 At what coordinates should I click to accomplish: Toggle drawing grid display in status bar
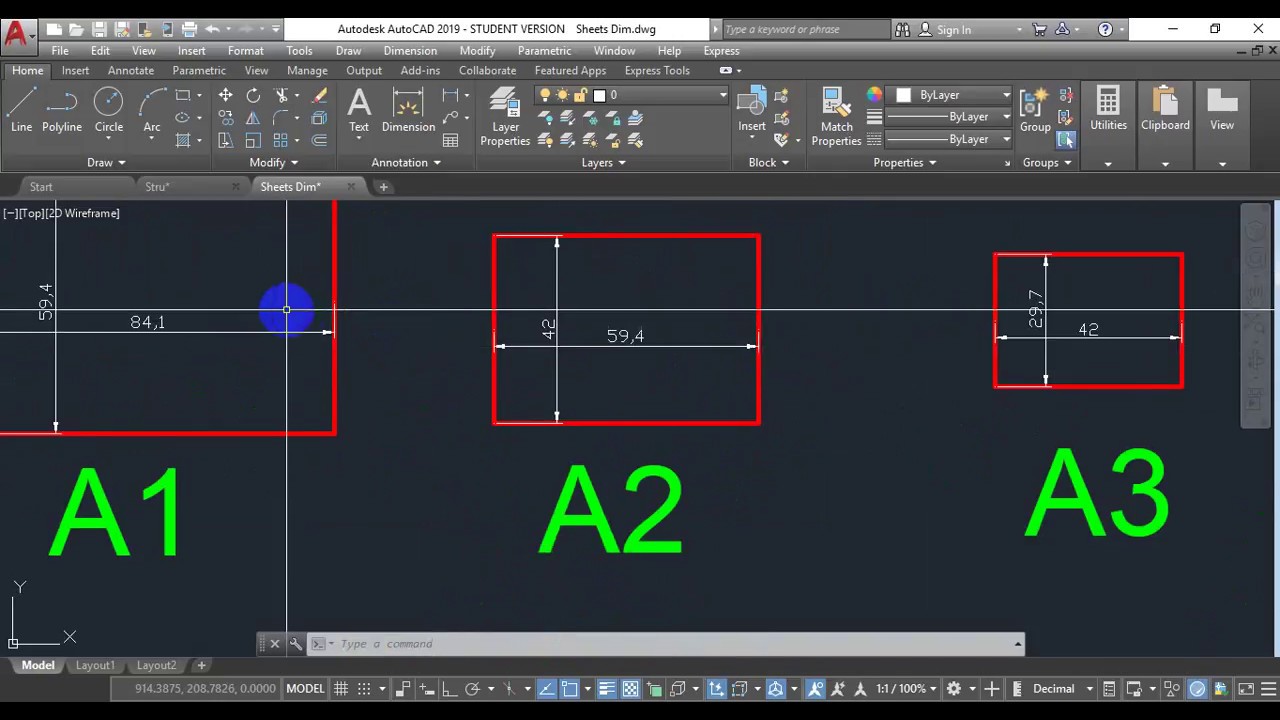click(x=341, y=688)
